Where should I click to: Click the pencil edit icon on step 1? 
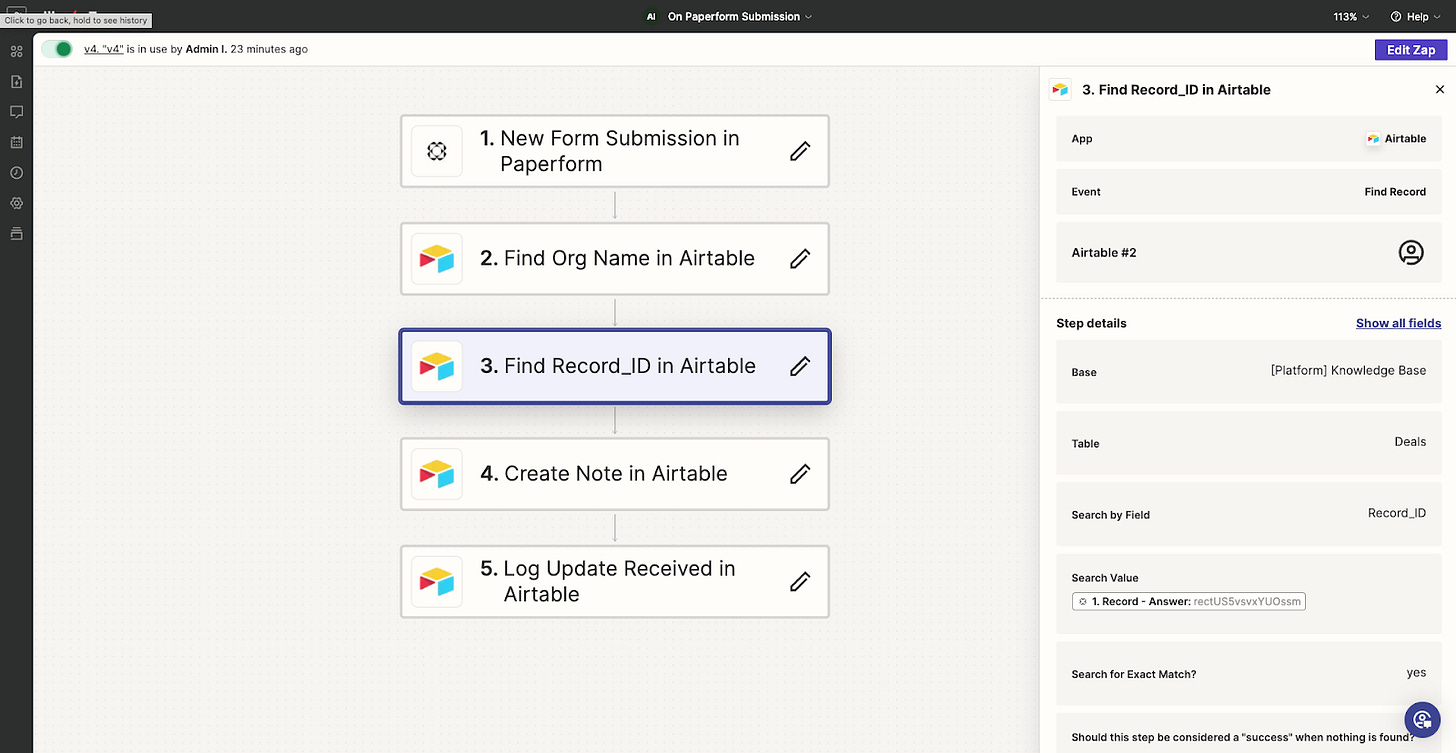coord(800,151)
